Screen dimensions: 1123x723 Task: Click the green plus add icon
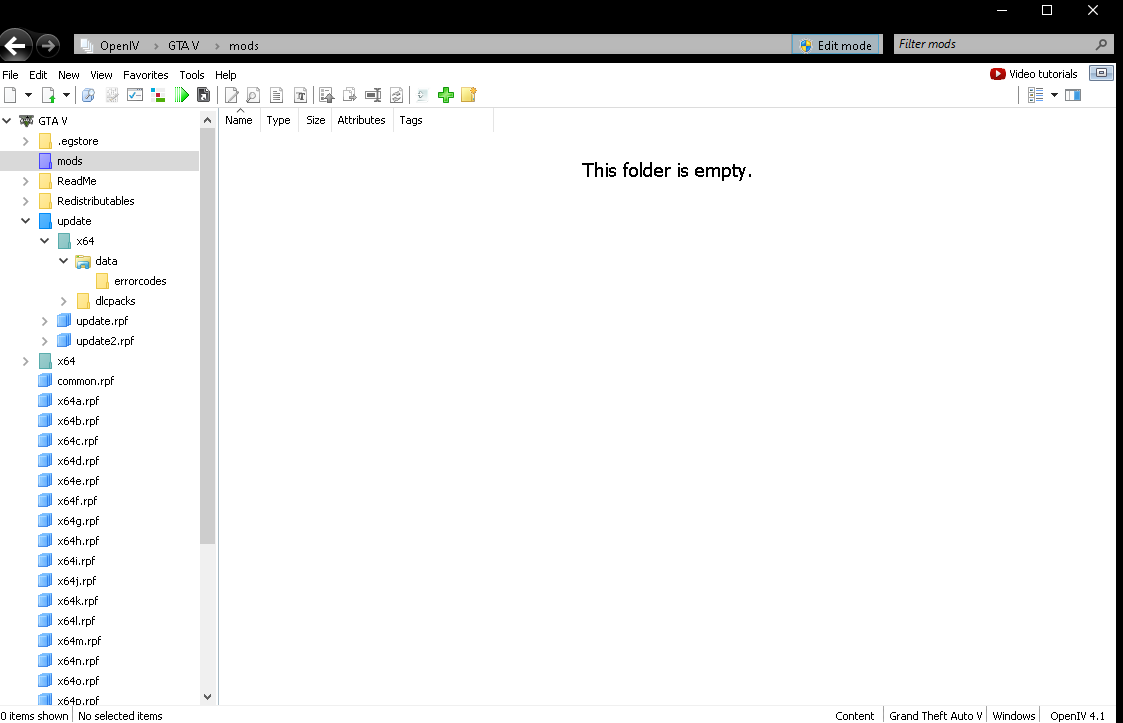445,95
